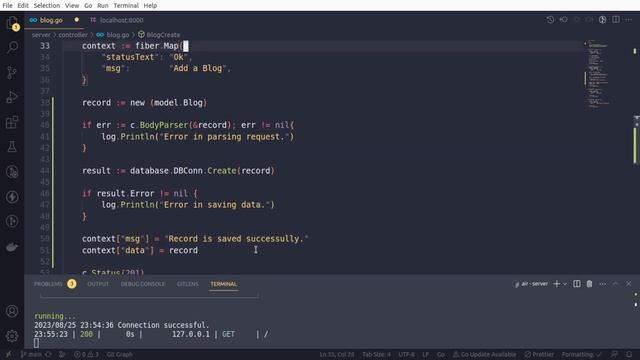This screenshot has height=360, width=640.
Task: Open editor More Actions ellipsis
Action: coord(629,20)
